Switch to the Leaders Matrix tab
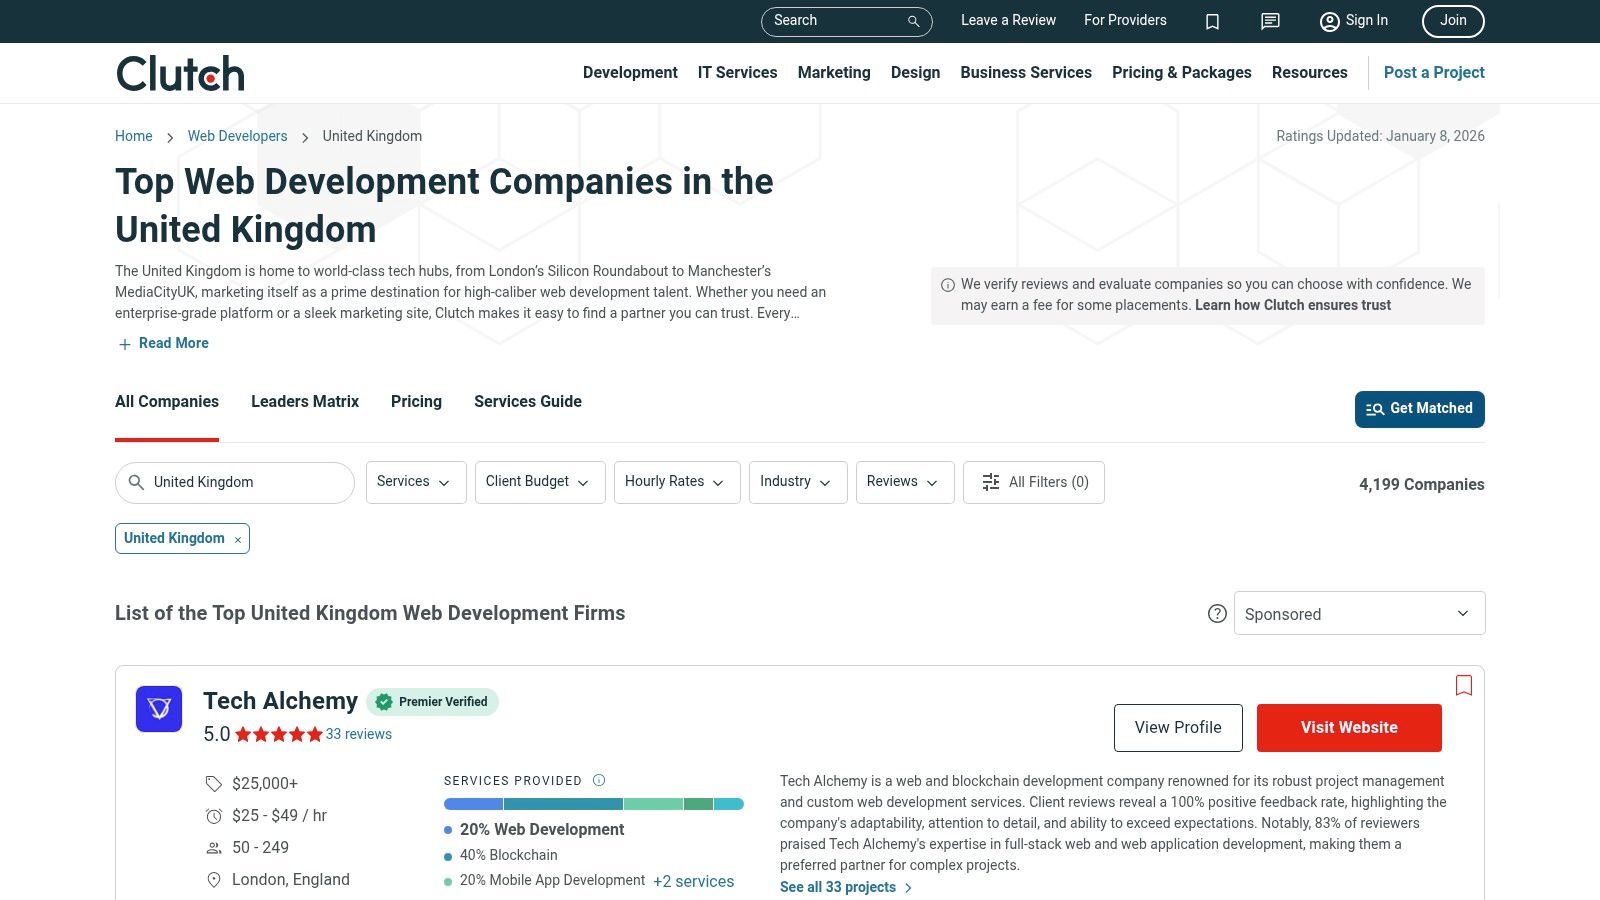1600x900 pixels. [x=304, y=401]
